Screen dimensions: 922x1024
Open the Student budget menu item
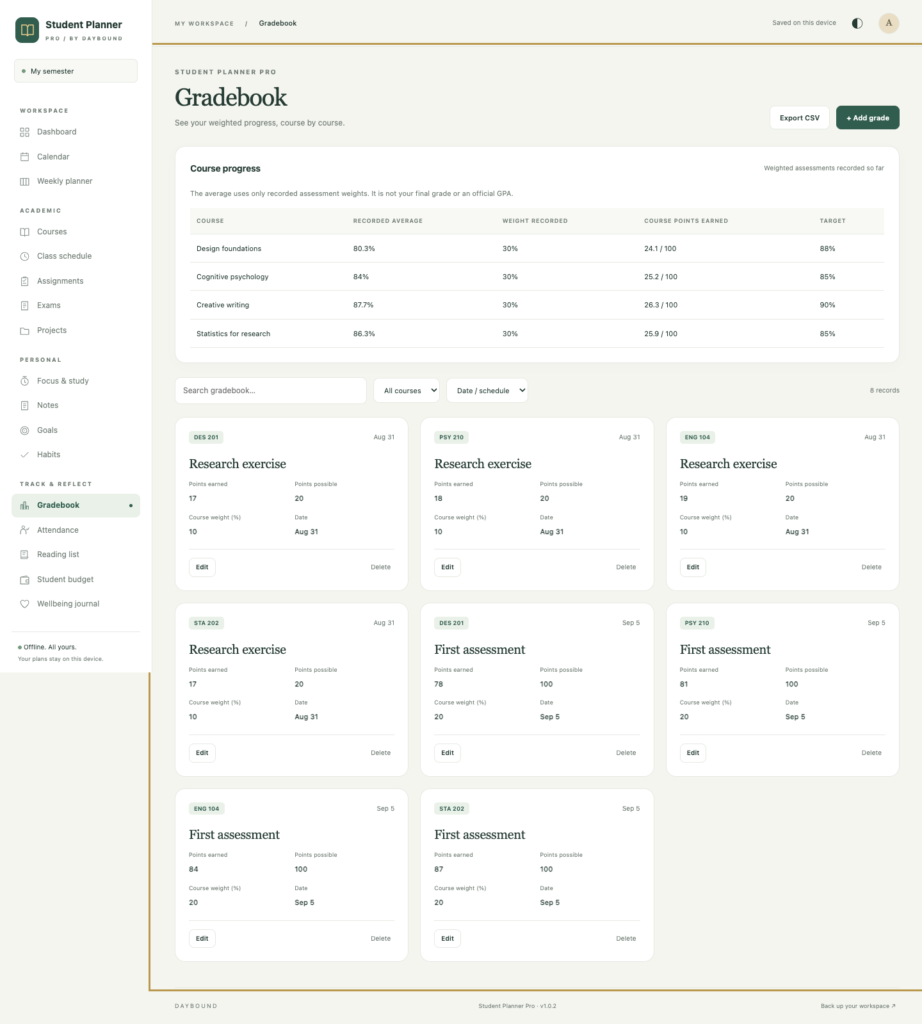(76, 579)
